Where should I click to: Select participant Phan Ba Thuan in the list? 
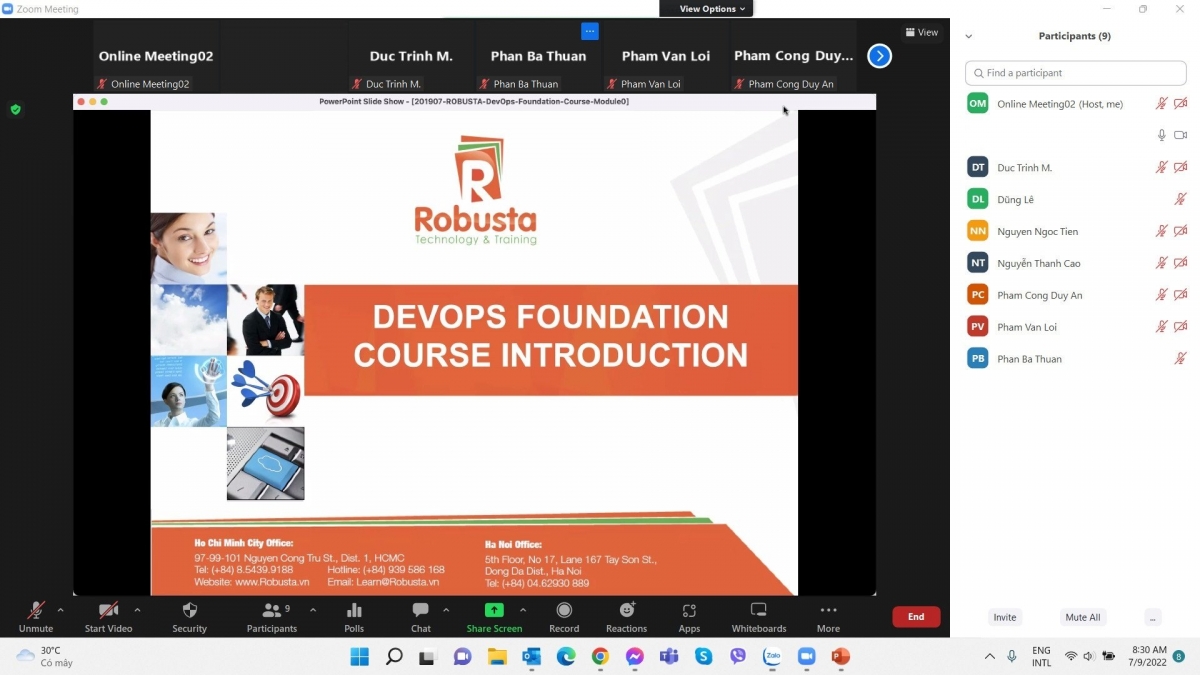[x=1076, y=359]
